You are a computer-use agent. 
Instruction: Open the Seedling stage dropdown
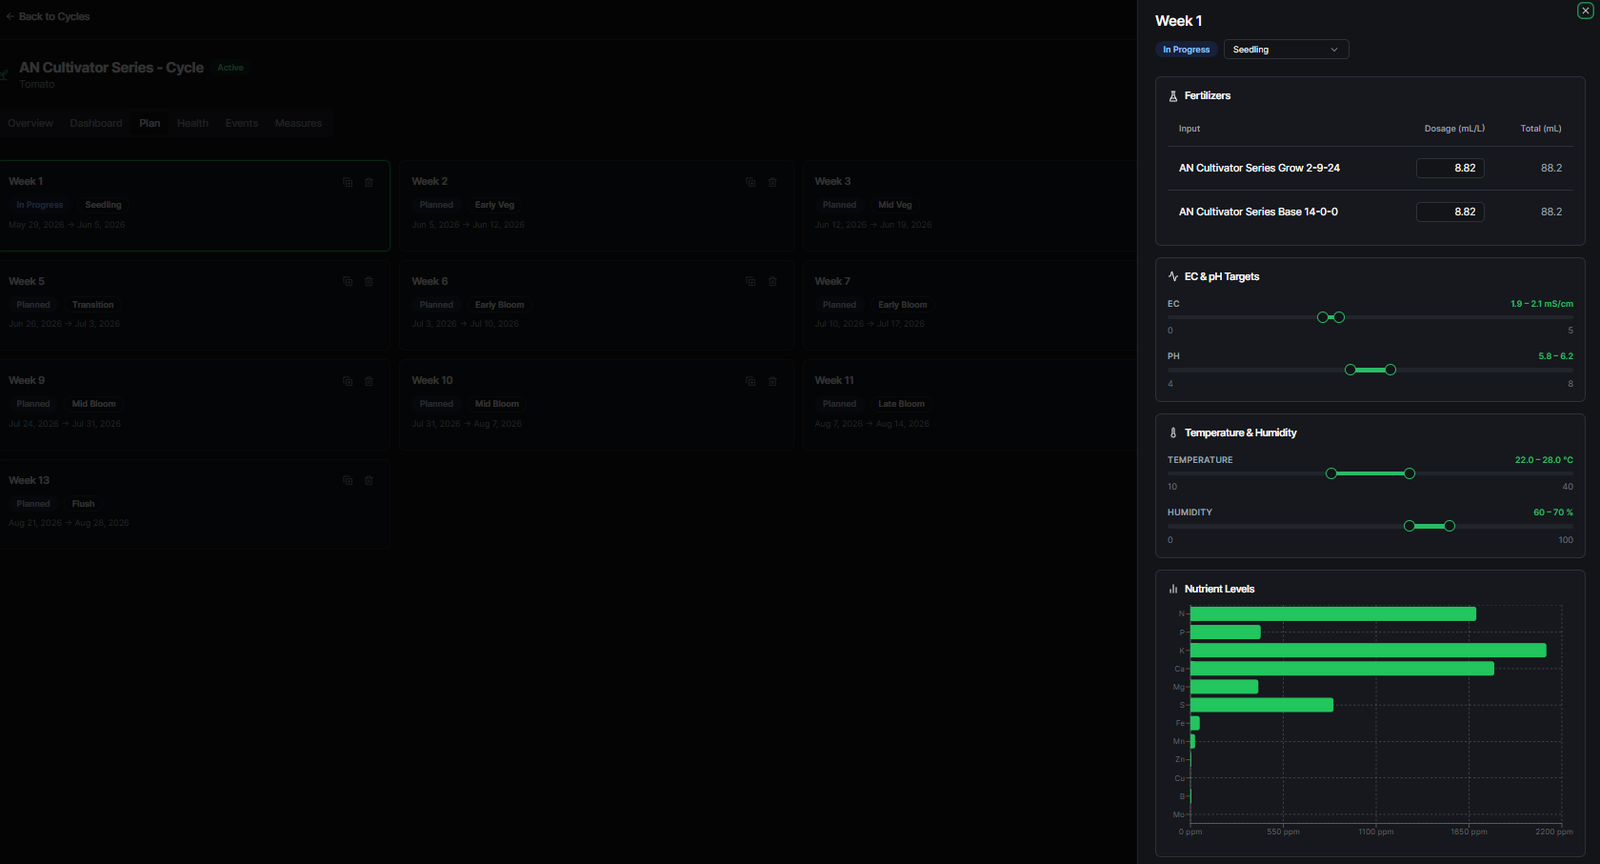(1286, 49)
